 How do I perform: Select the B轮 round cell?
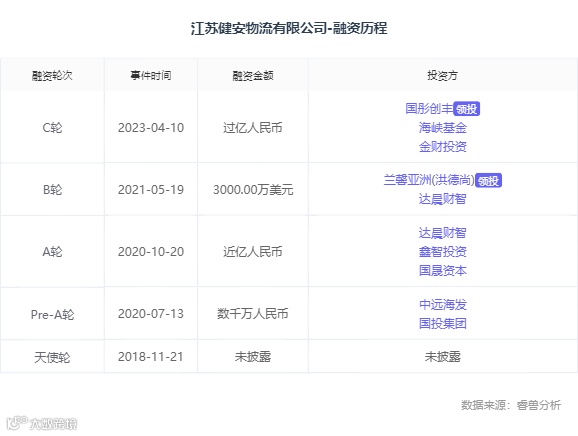click(x=52, y=190)
